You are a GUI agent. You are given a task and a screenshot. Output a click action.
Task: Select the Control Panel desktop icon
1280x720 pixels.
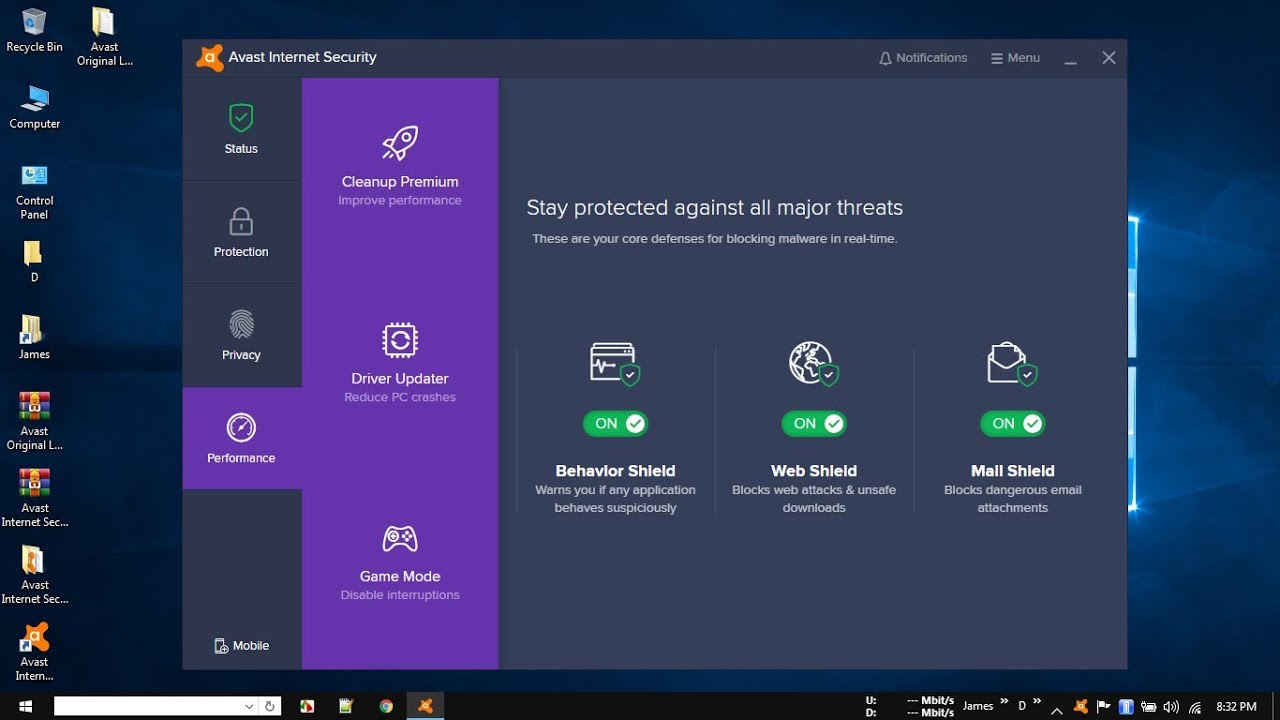tap(35, 191)
